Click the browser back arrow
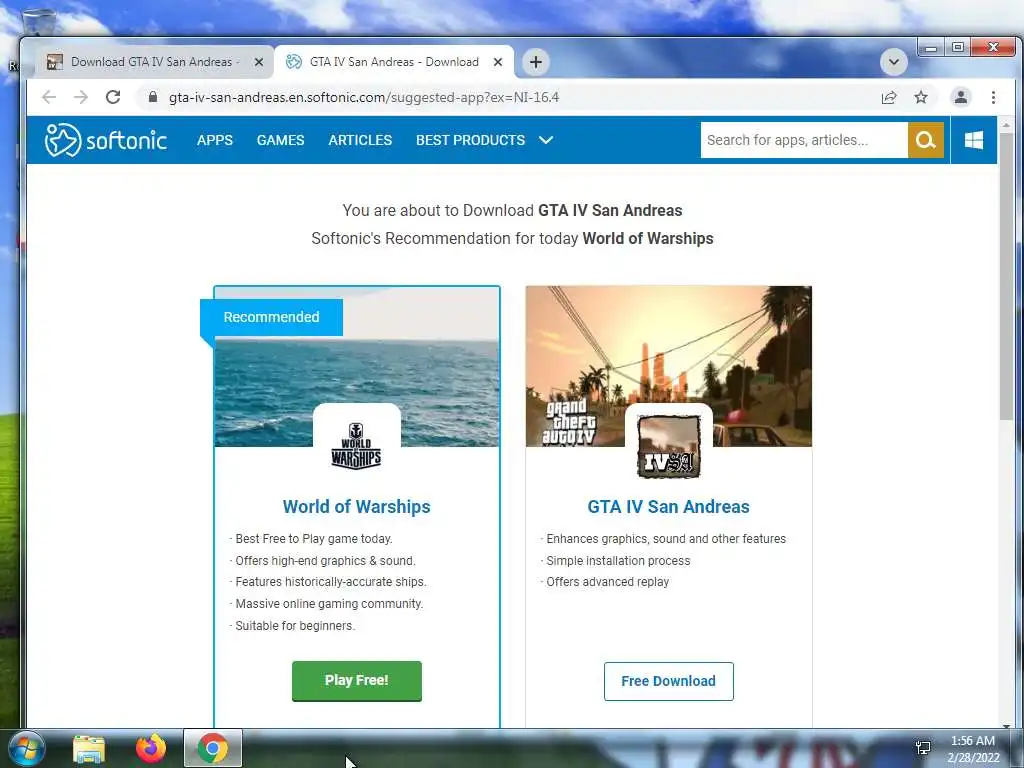The height and width of the screenshot is (768, 1024). (x=49, y=97)
